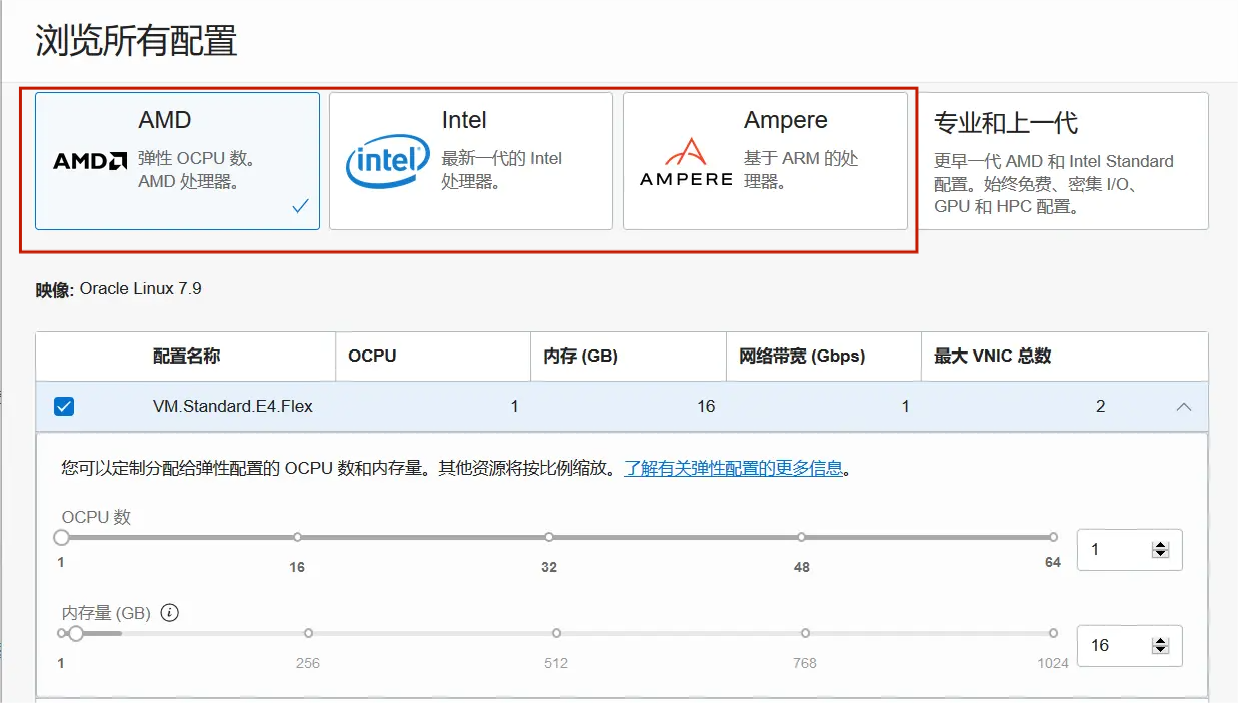
Task: Click the OCPU 数 slider handle
Action: (61, 538)
